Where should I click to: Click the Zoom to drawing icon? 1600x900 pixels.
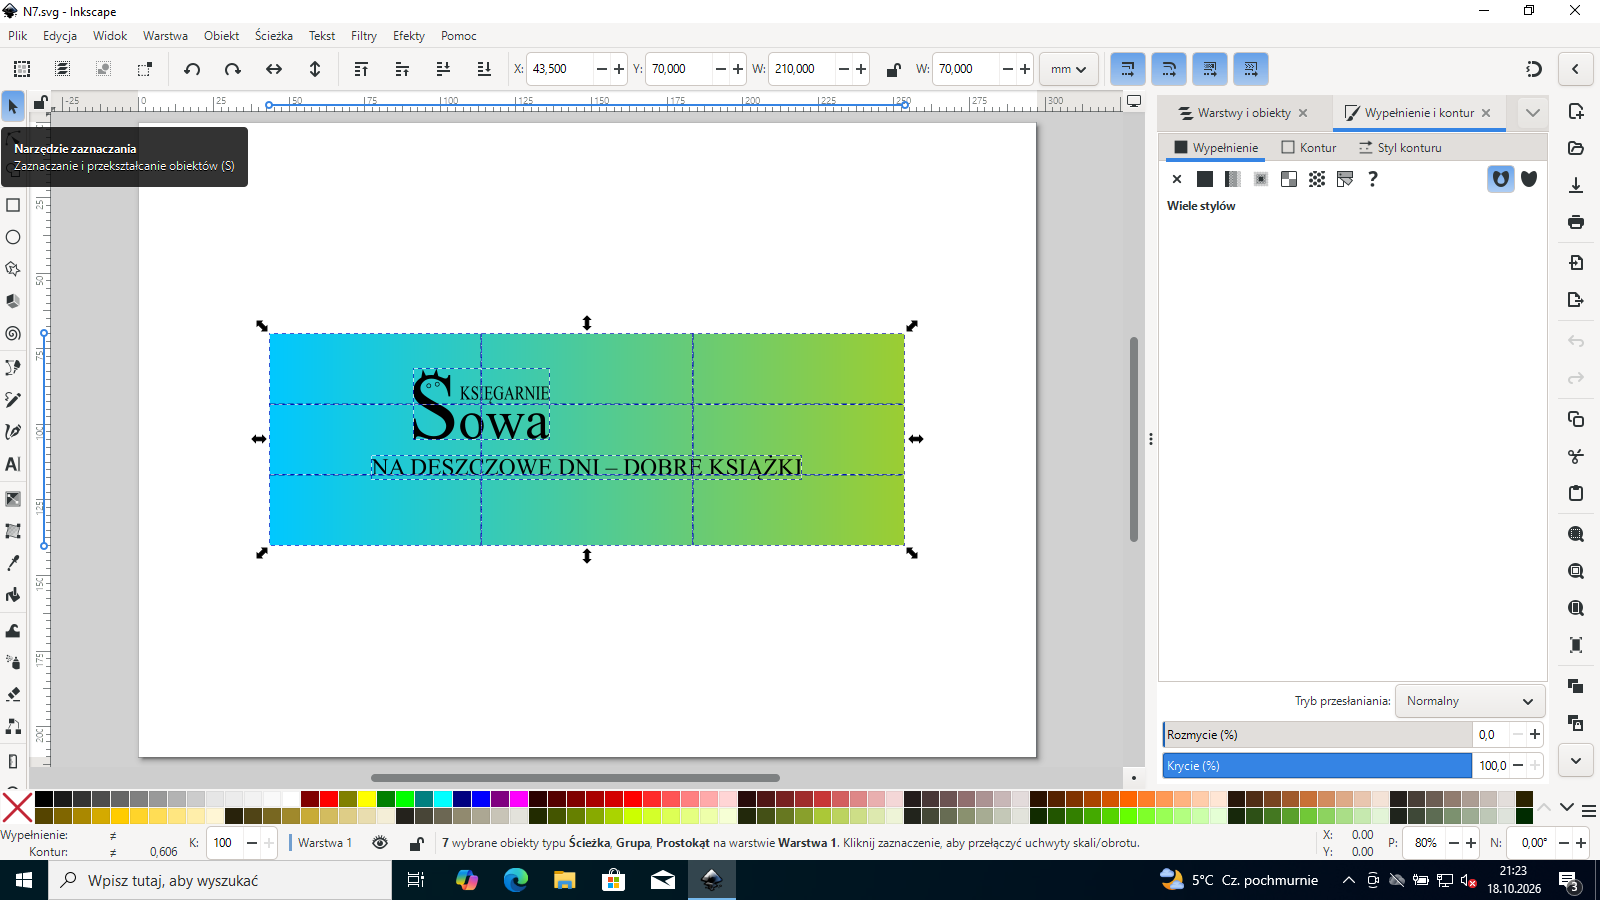coord(1576,571)
